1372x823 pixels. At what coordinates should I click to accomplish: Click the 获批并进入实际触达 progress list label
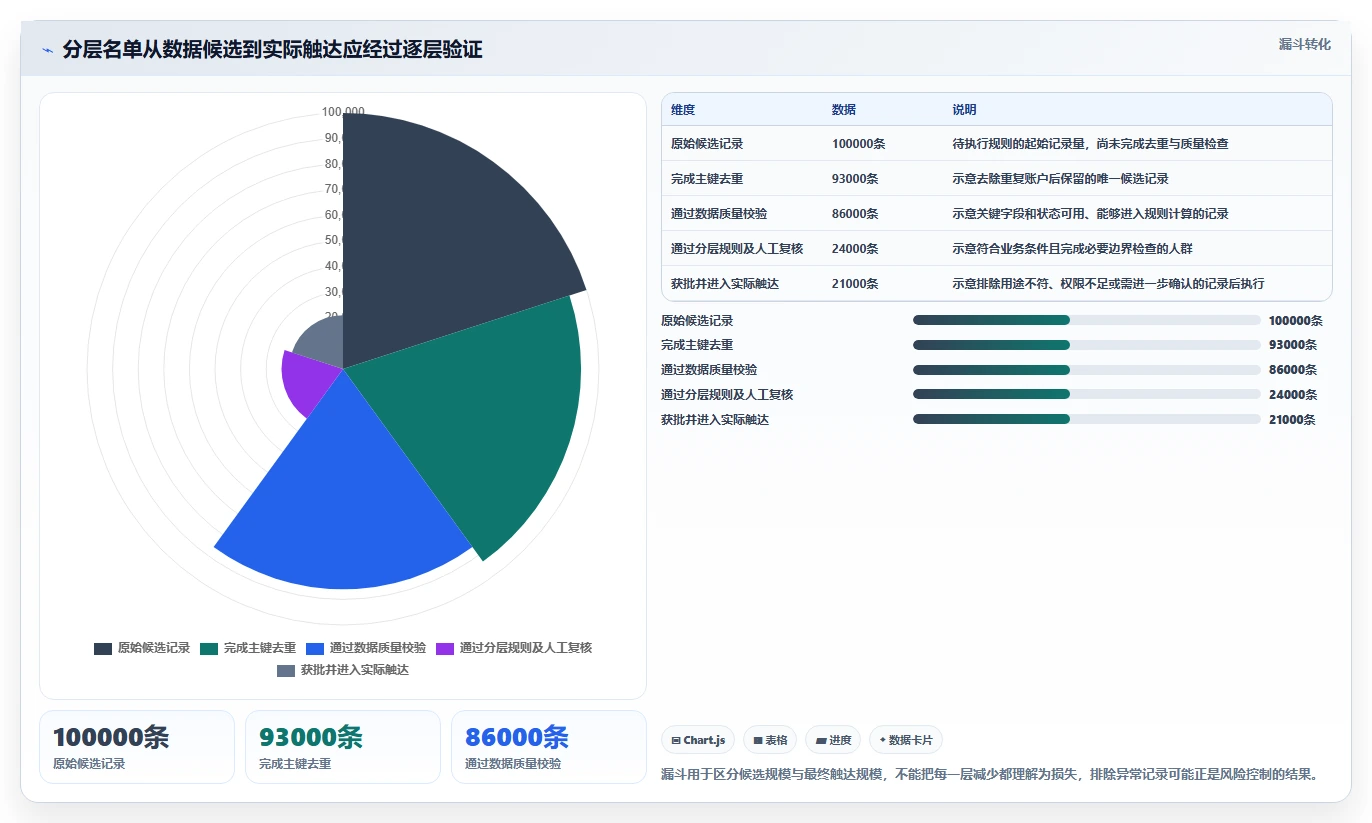coord(715,420)
